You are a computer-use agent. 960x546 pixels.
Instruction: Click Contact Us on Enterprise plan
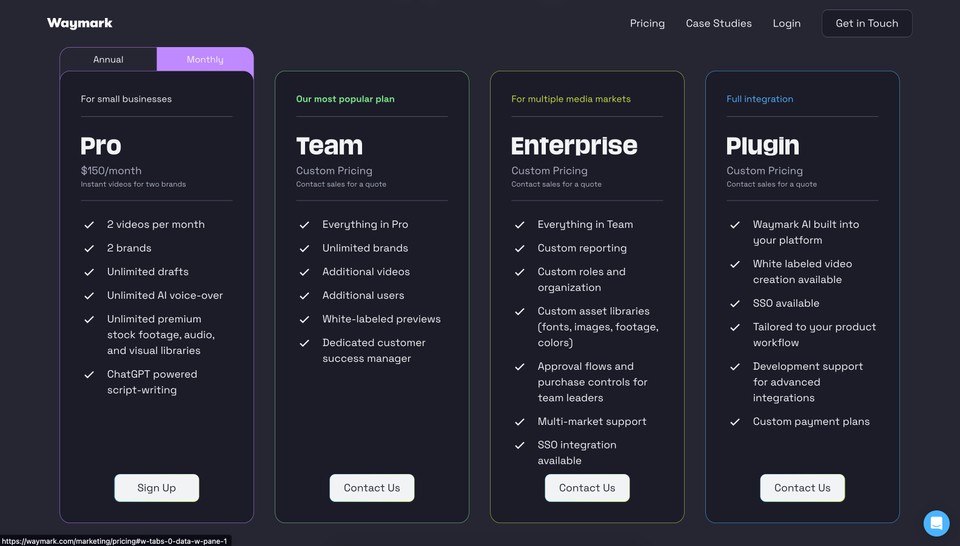point(587,488)
